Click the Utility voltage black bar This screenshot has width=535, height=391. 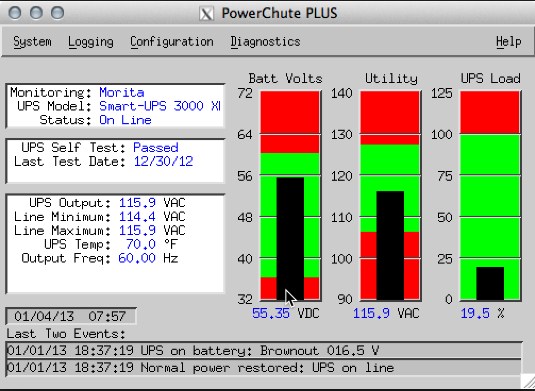pyautogui.click(x=390, y=246)
